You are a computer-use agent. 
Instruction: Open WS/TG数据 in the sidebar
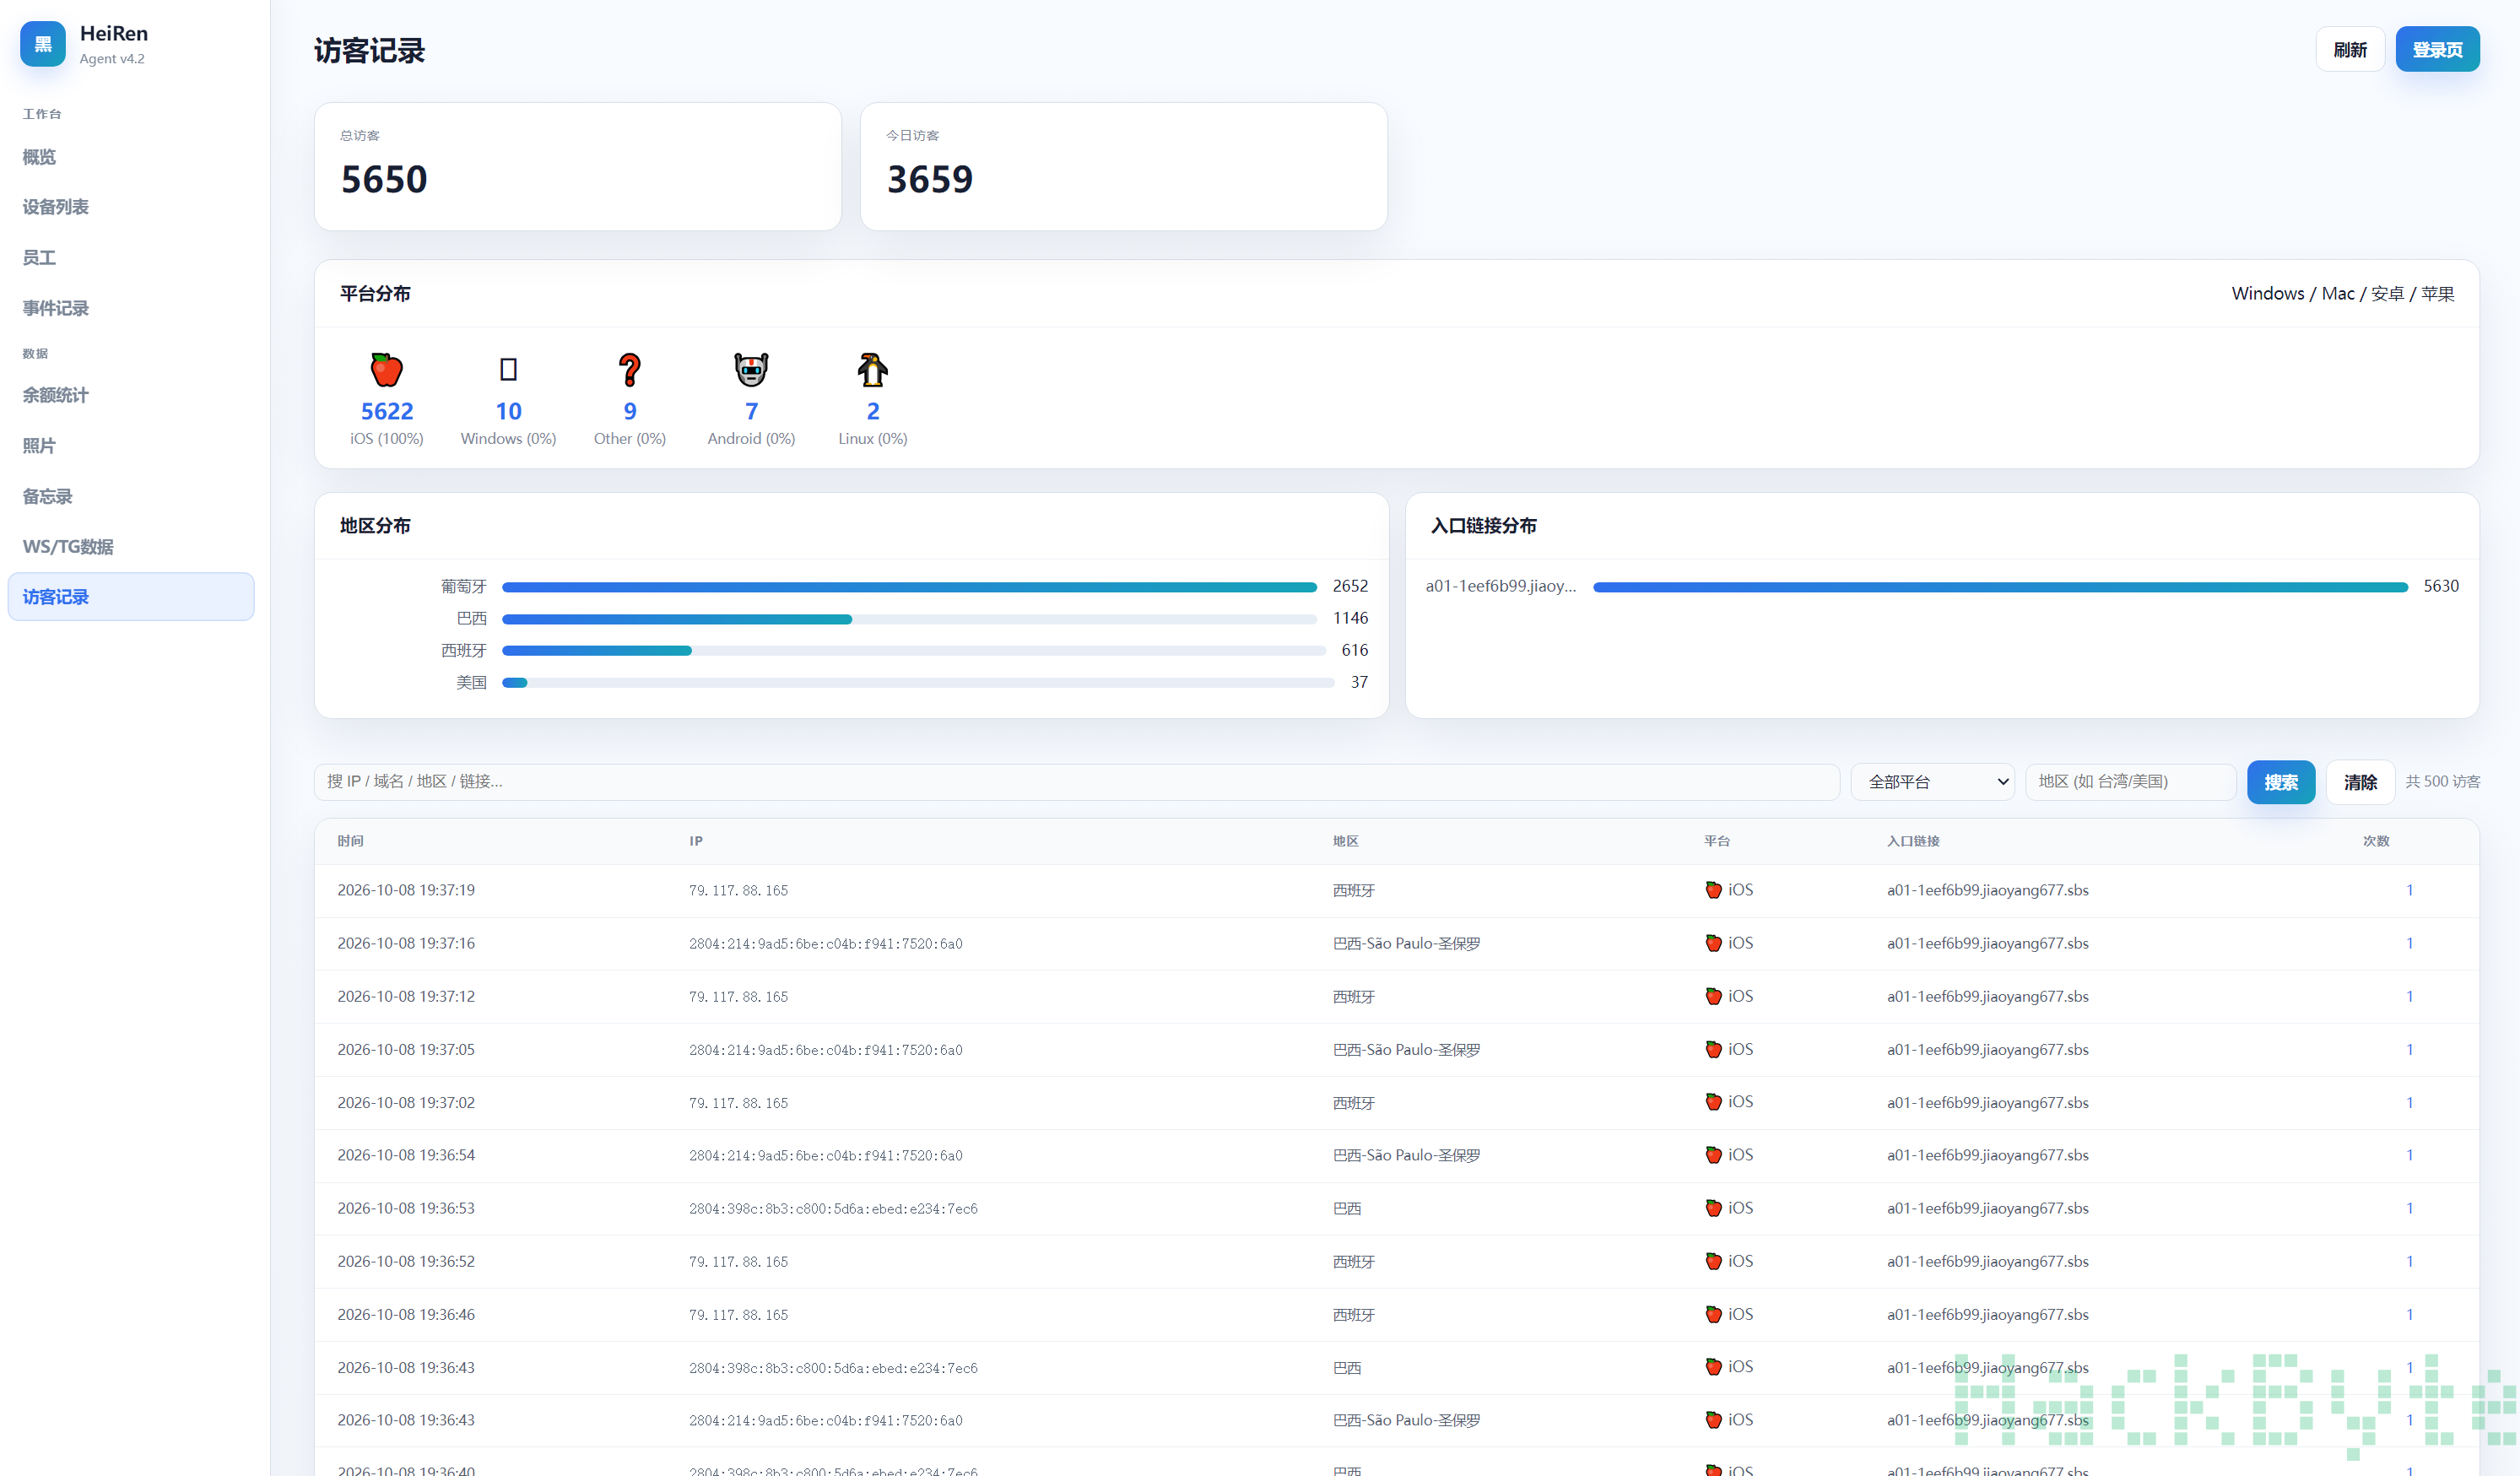pyautogui.click(x=131, y=547)
